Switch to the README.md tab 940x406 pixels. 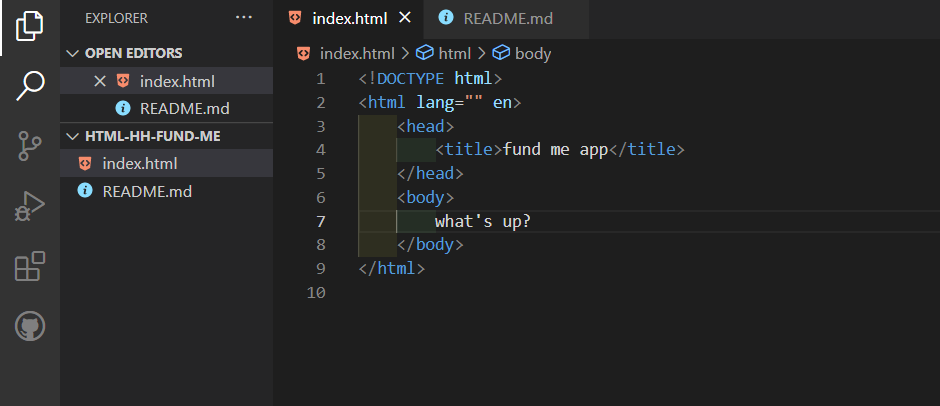[507, 19]
